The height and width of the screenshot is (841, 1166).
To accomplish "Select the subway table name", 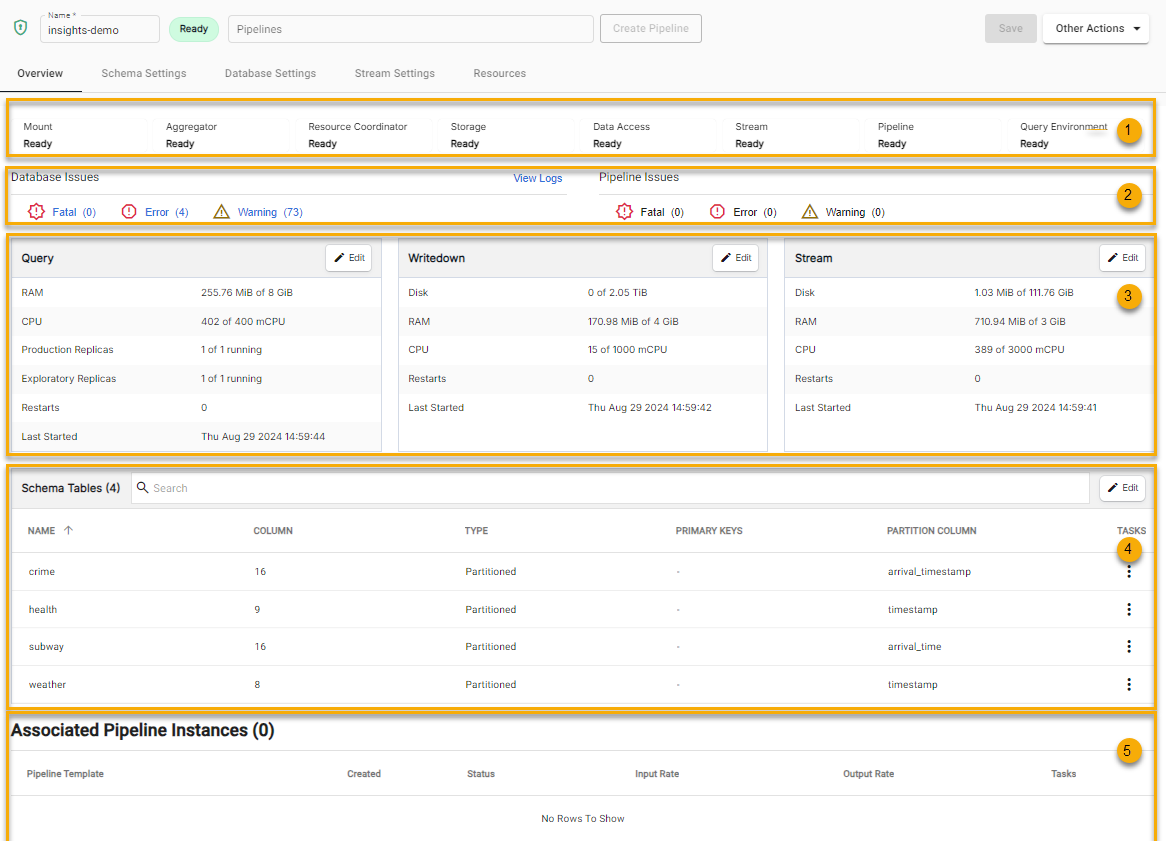I will pyautogui.click(x=46, y=646).
